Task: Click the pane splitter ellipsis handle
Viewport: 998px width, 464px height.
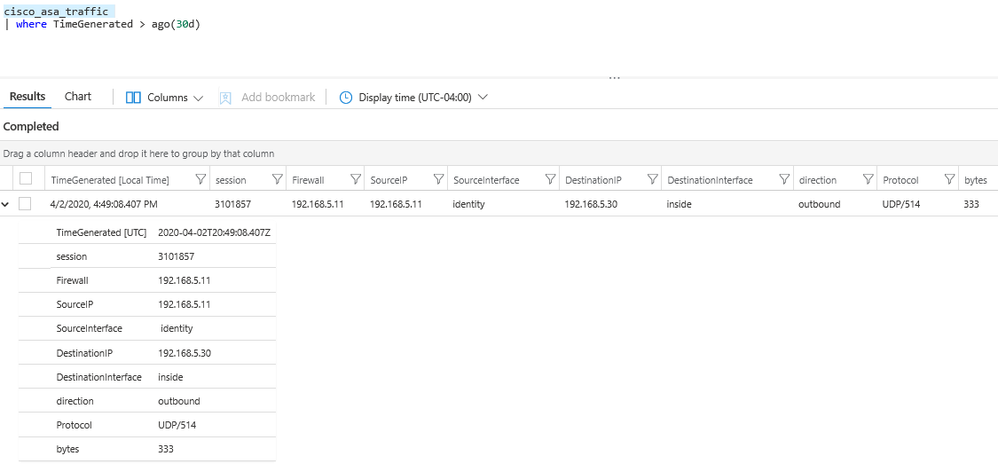Action: [614, 78]
